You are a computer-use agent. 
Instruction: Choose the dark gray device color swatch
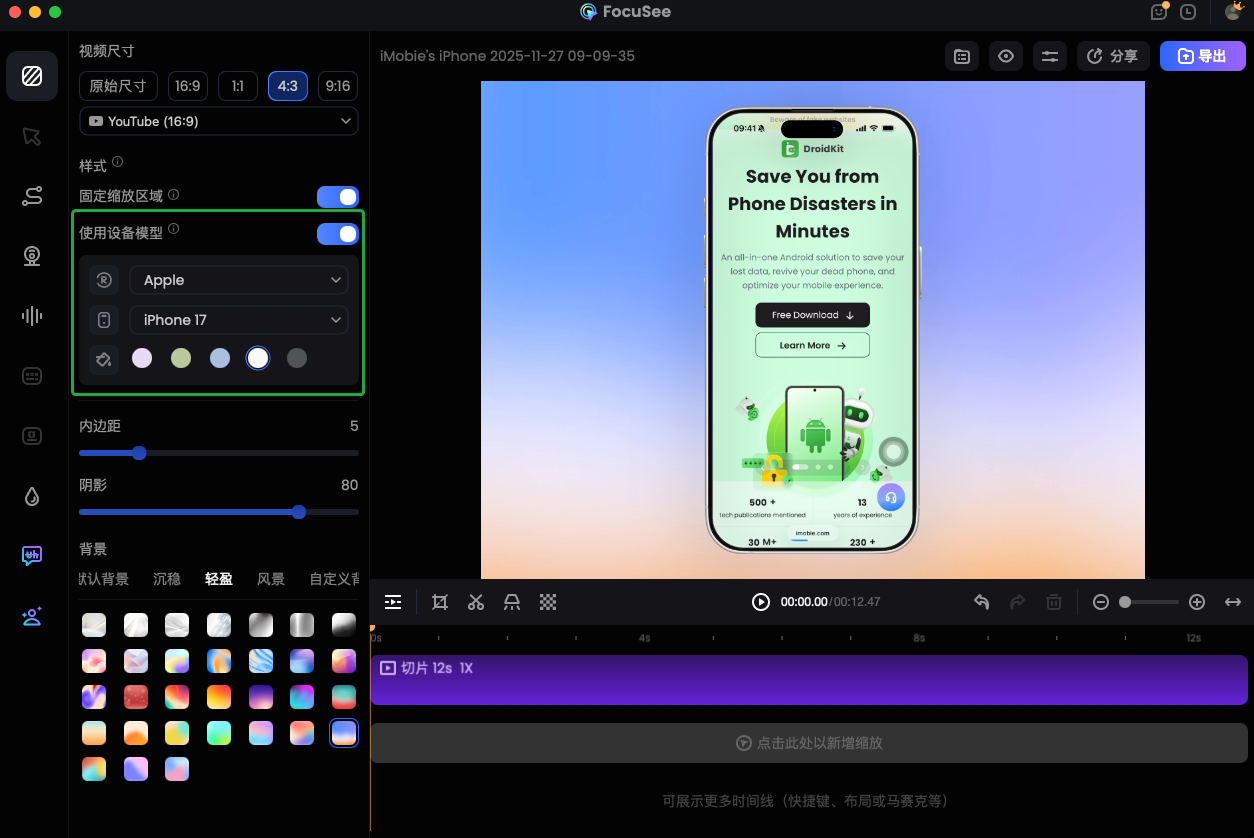297,358
